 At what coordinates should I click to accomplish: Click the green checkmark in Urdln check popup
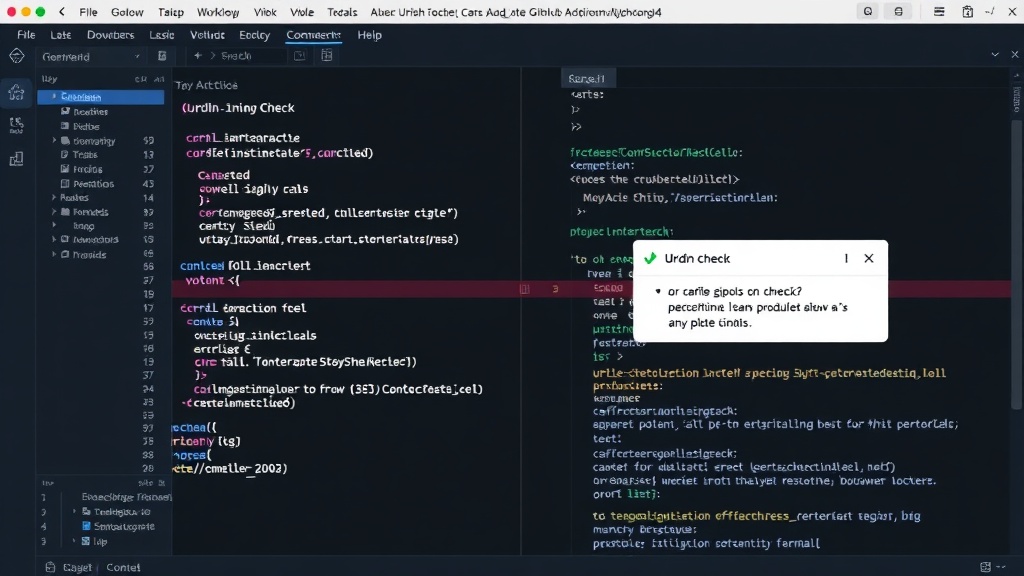point(650,258)
